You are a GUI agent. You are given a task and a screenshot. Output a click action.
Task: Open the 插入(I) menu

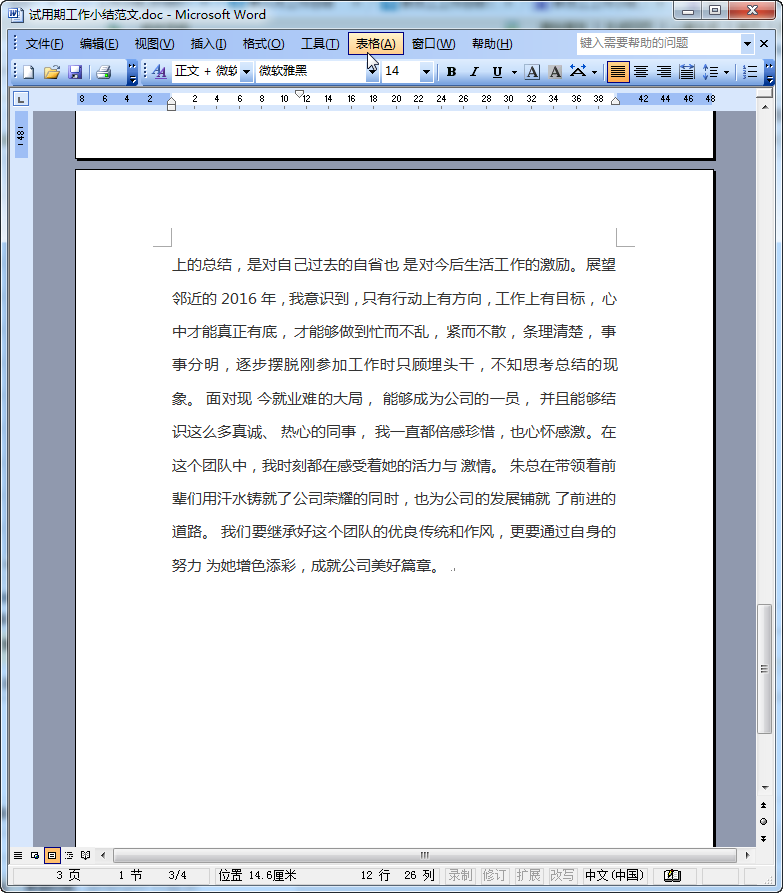click(208, 44)
